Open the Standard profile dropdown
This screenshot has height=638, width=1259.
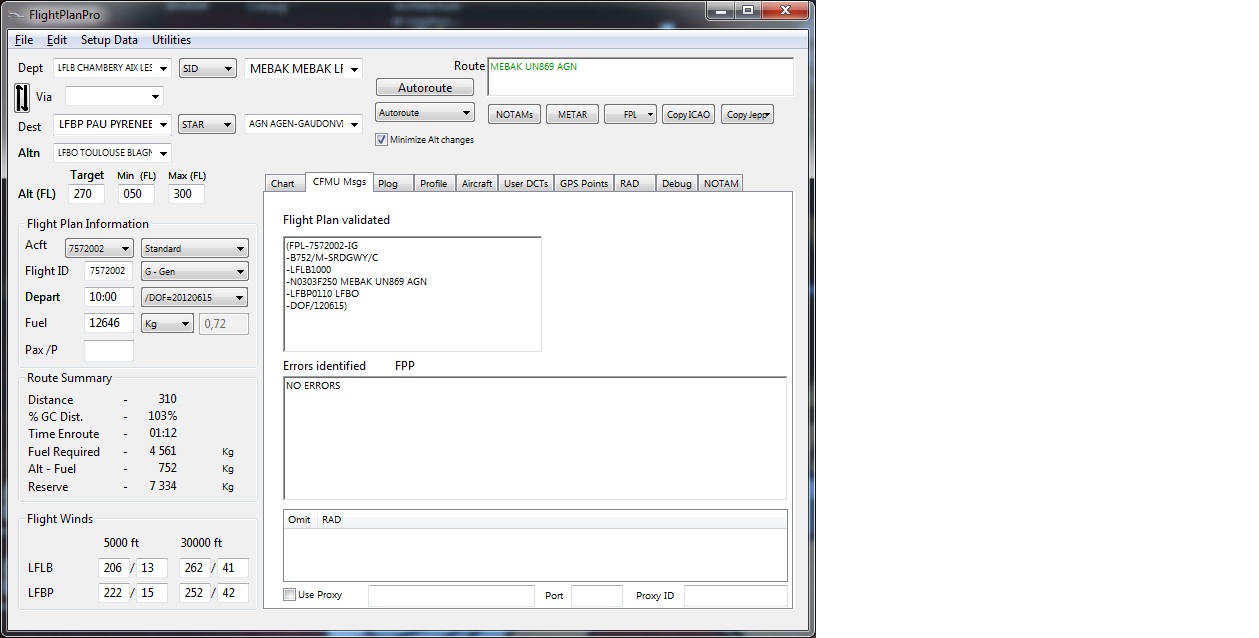195,248
